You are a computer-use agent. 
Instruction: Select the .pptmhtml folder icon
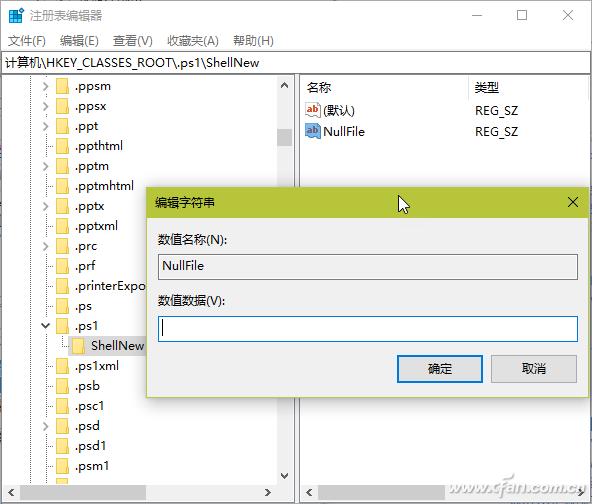coord(62,186)
